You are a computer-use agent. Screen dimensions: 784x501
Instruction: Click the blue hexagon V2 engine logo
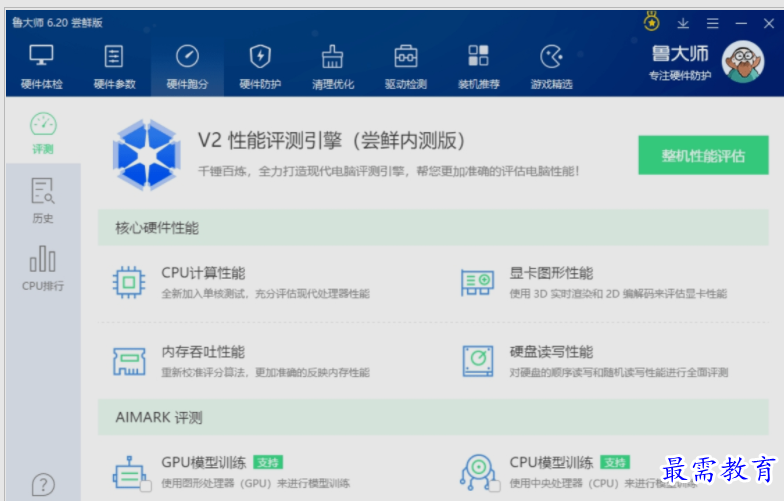point(146,154)
